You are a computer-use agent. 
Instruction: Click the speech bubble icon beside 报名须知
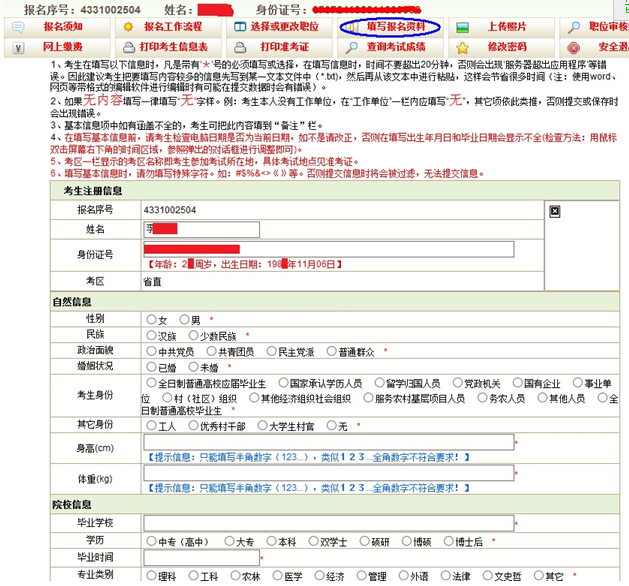pyautogui.click(x=18, y=27)
